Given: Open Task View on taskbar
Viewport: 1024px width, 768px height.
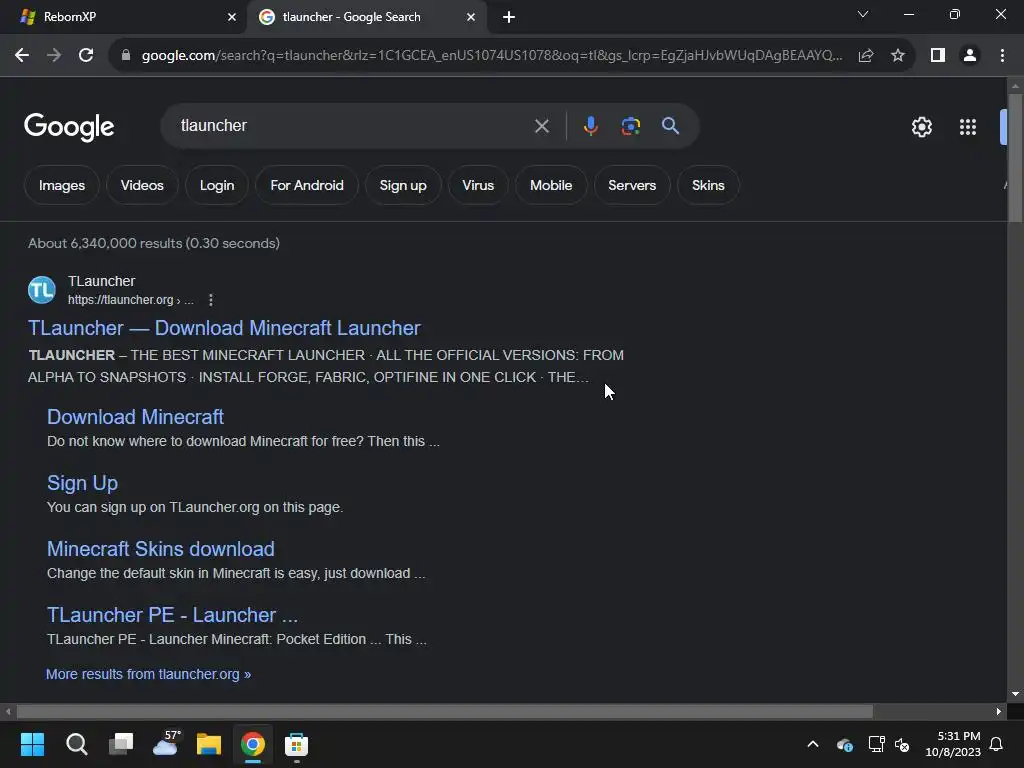Looking at the screenshot, I should click(121, 744).
